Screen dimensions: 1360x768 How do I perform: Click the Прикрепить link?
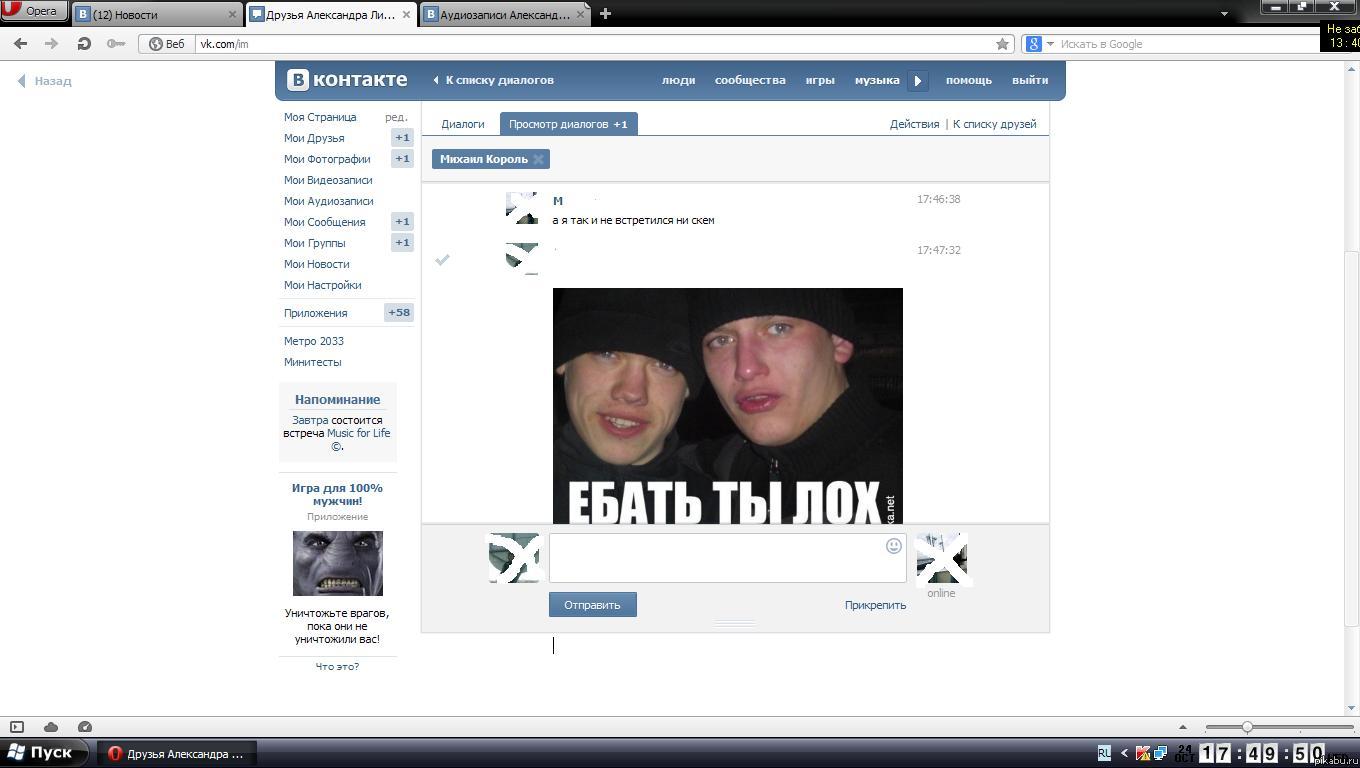pyautogui.click(x=874, y=604)
